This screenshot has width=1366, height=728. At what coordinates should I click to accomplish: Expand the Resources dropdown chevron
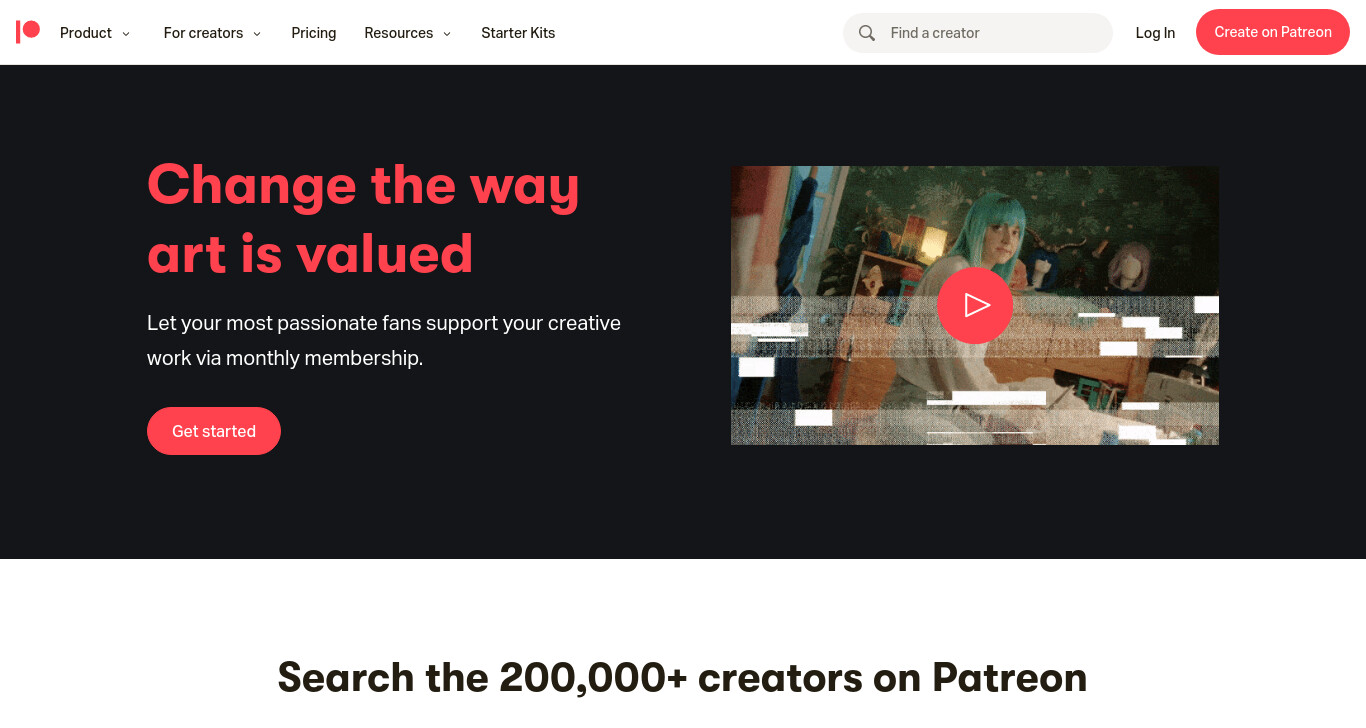tap(447, 34)
